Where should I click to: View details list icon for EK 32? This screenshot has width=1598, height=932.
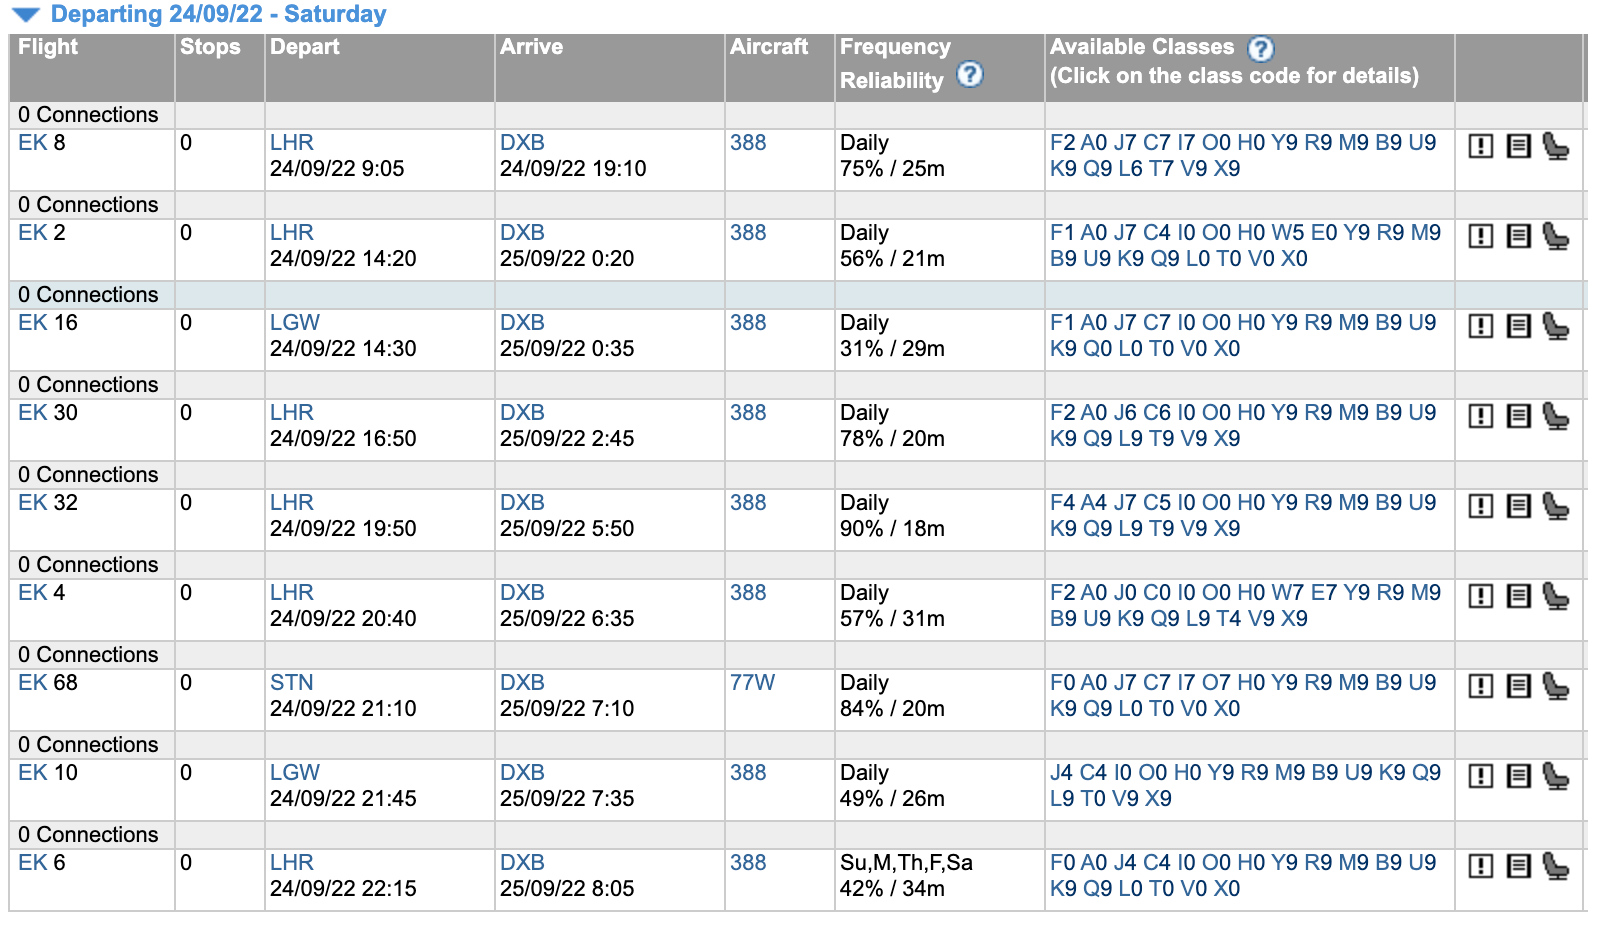tap(1518, 507)
